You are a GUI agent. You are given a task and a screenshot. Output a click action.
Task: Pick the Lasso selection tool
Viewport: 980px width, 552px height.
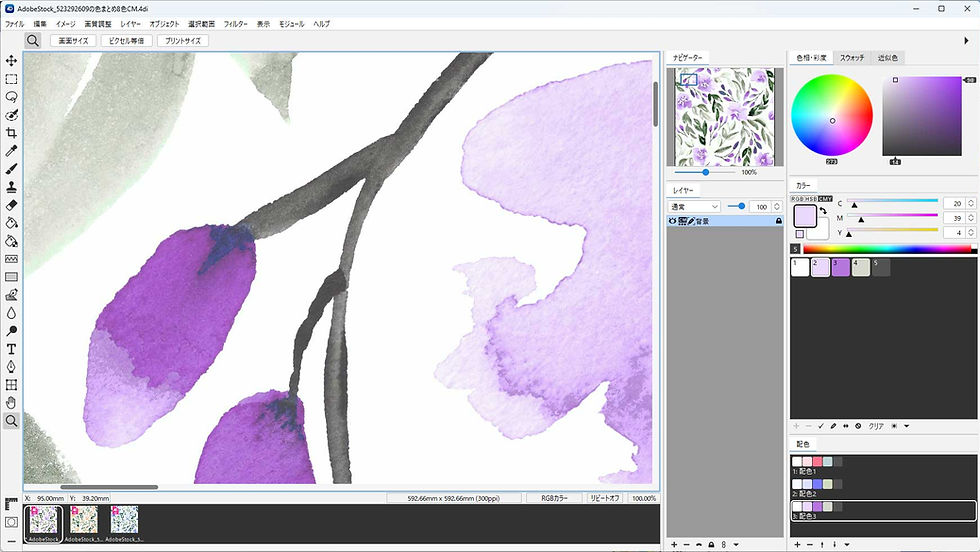pyautogui.click(x=11, y=97)
